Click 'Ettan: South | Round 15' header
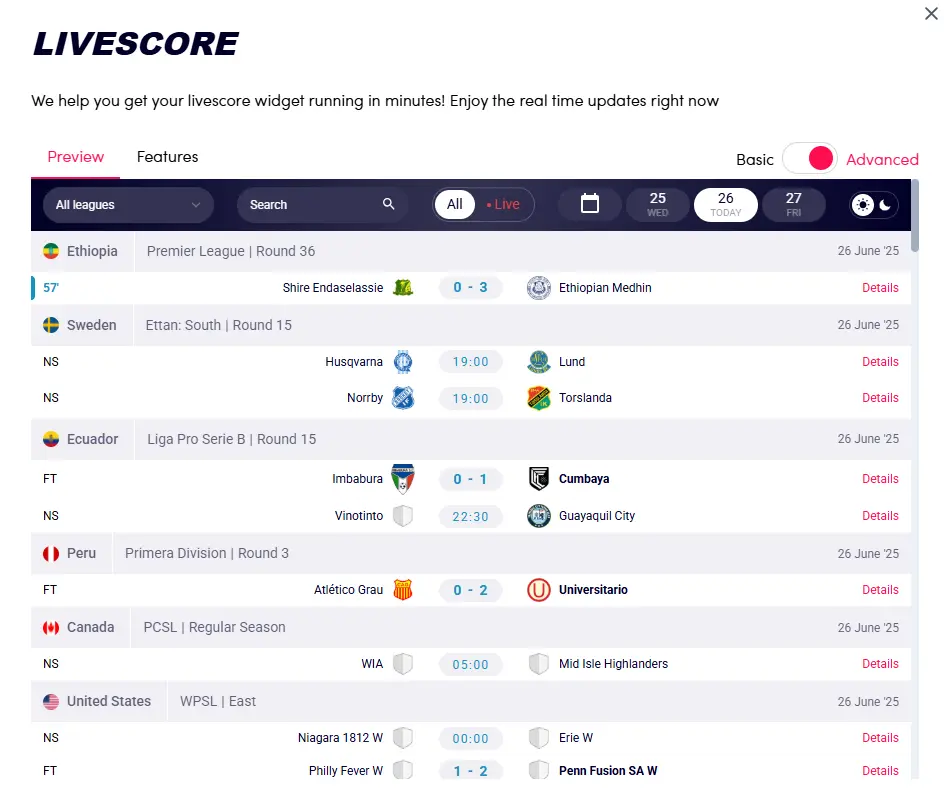 pos(219,325)
